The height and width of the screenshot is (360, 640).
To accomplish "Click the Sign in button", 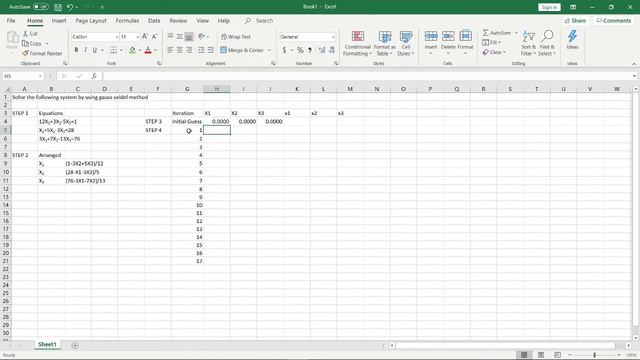I will (549, 7).
